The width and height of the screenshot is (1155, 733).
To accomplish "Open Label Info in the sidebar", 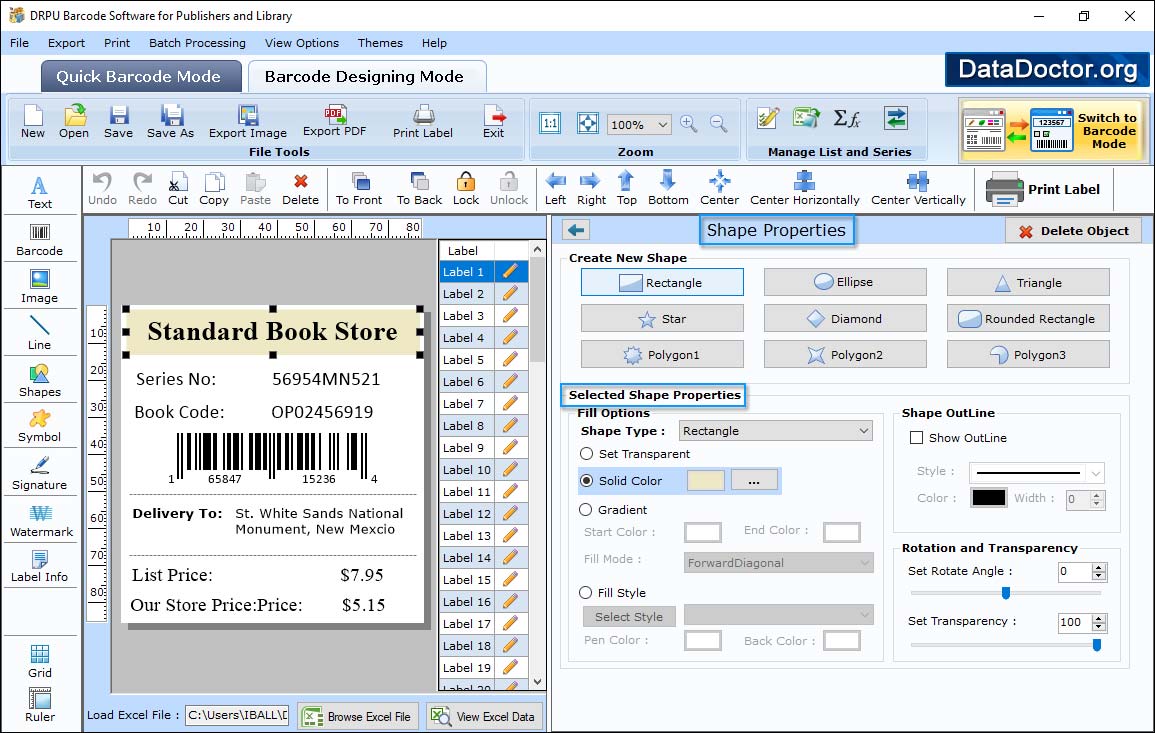I will pyautogui.click(x=40, y=567).
